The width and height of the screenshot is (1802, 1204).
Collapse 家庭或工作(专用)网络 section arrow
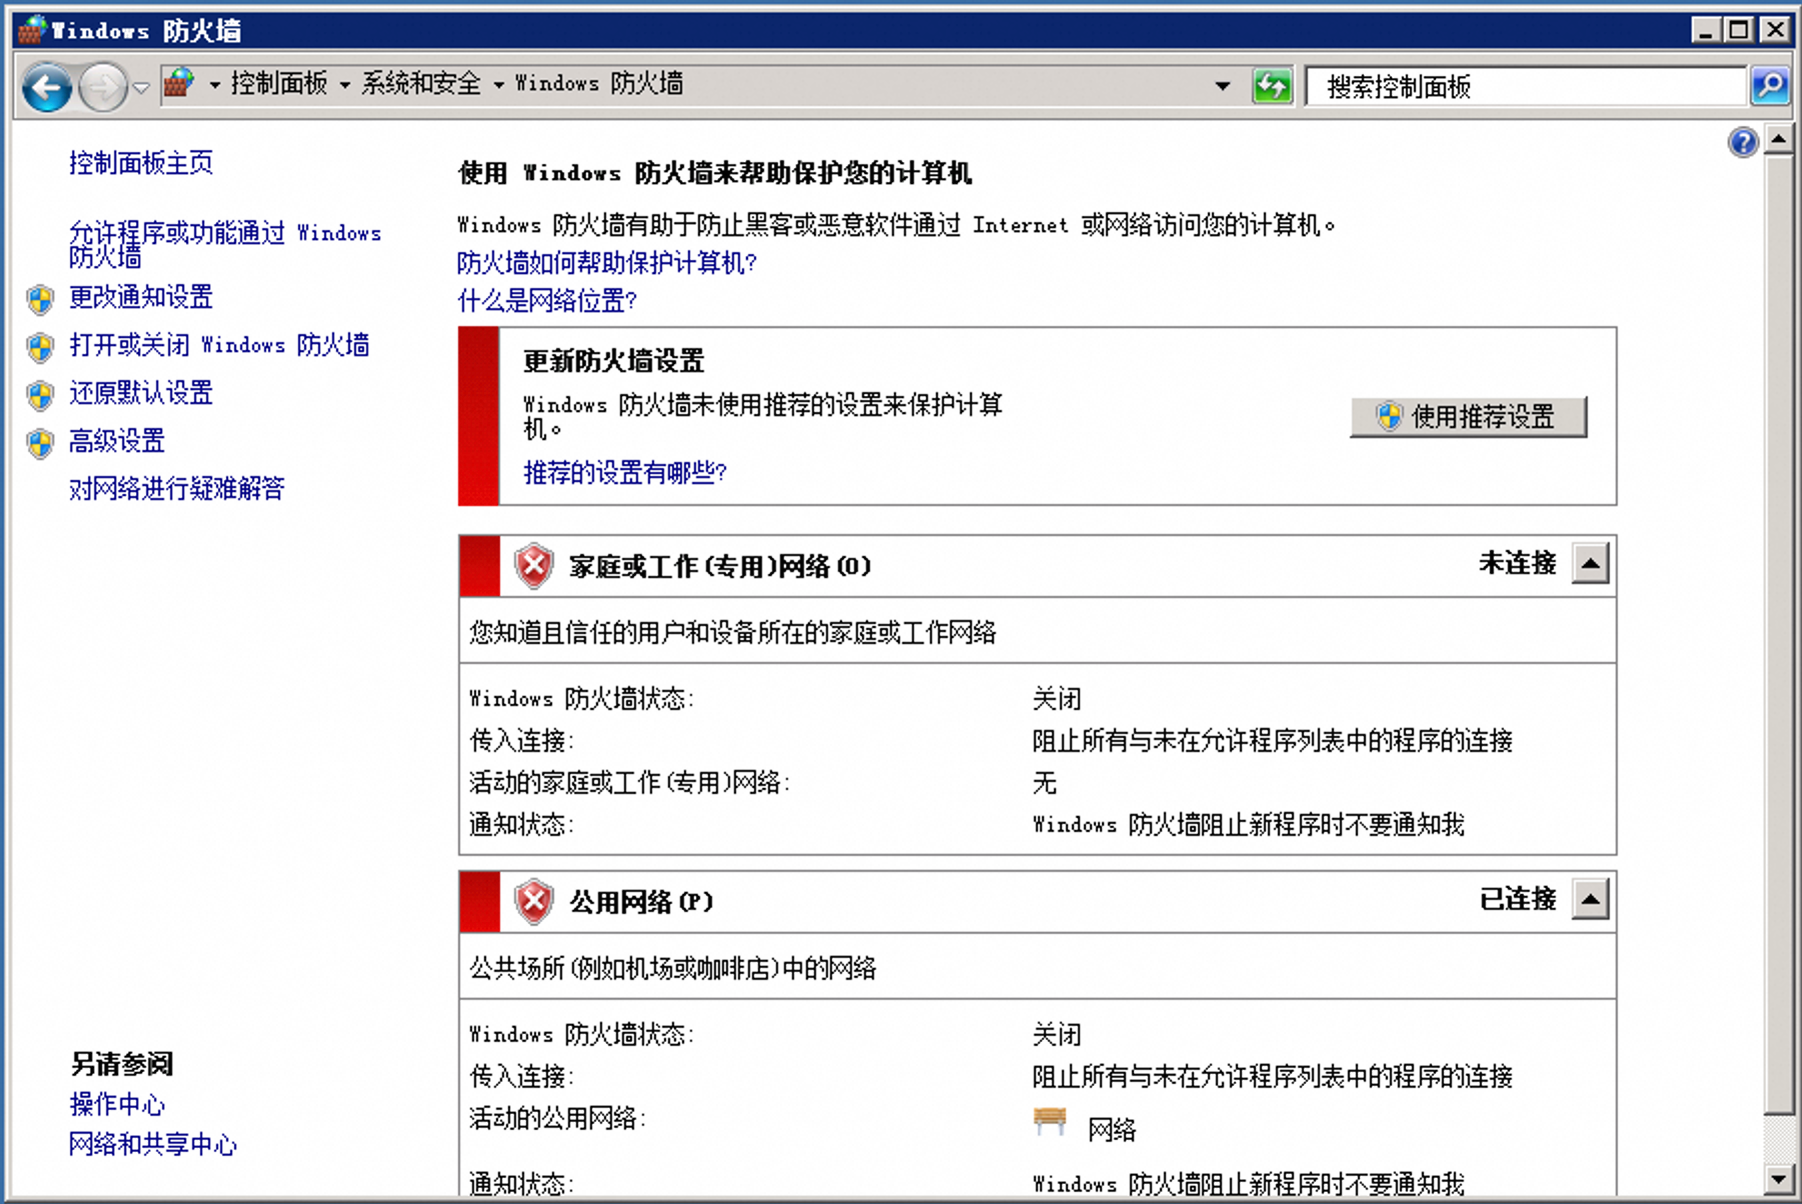click(x=1590, y=564)
